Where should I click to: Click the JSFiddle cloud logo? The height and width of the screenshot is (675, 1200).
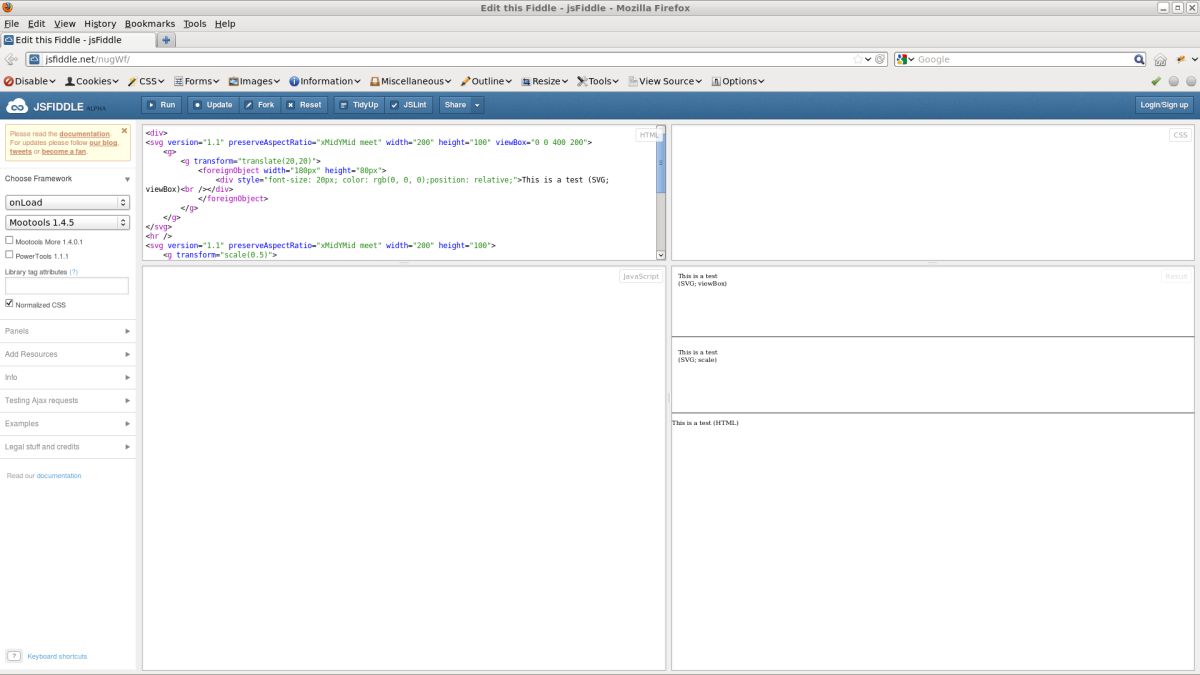pos(17,105)
